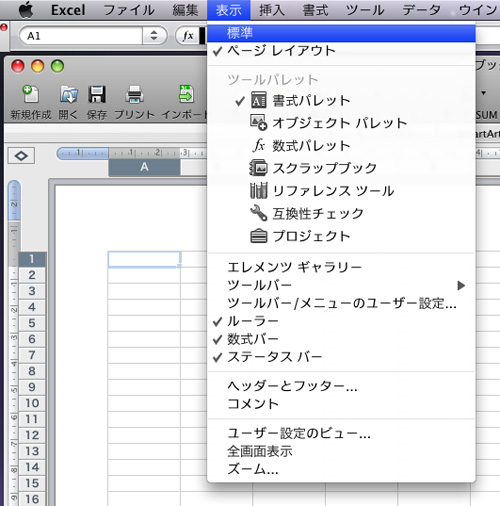Open the データ menu
500x506 pixels.
click(421, 10)
